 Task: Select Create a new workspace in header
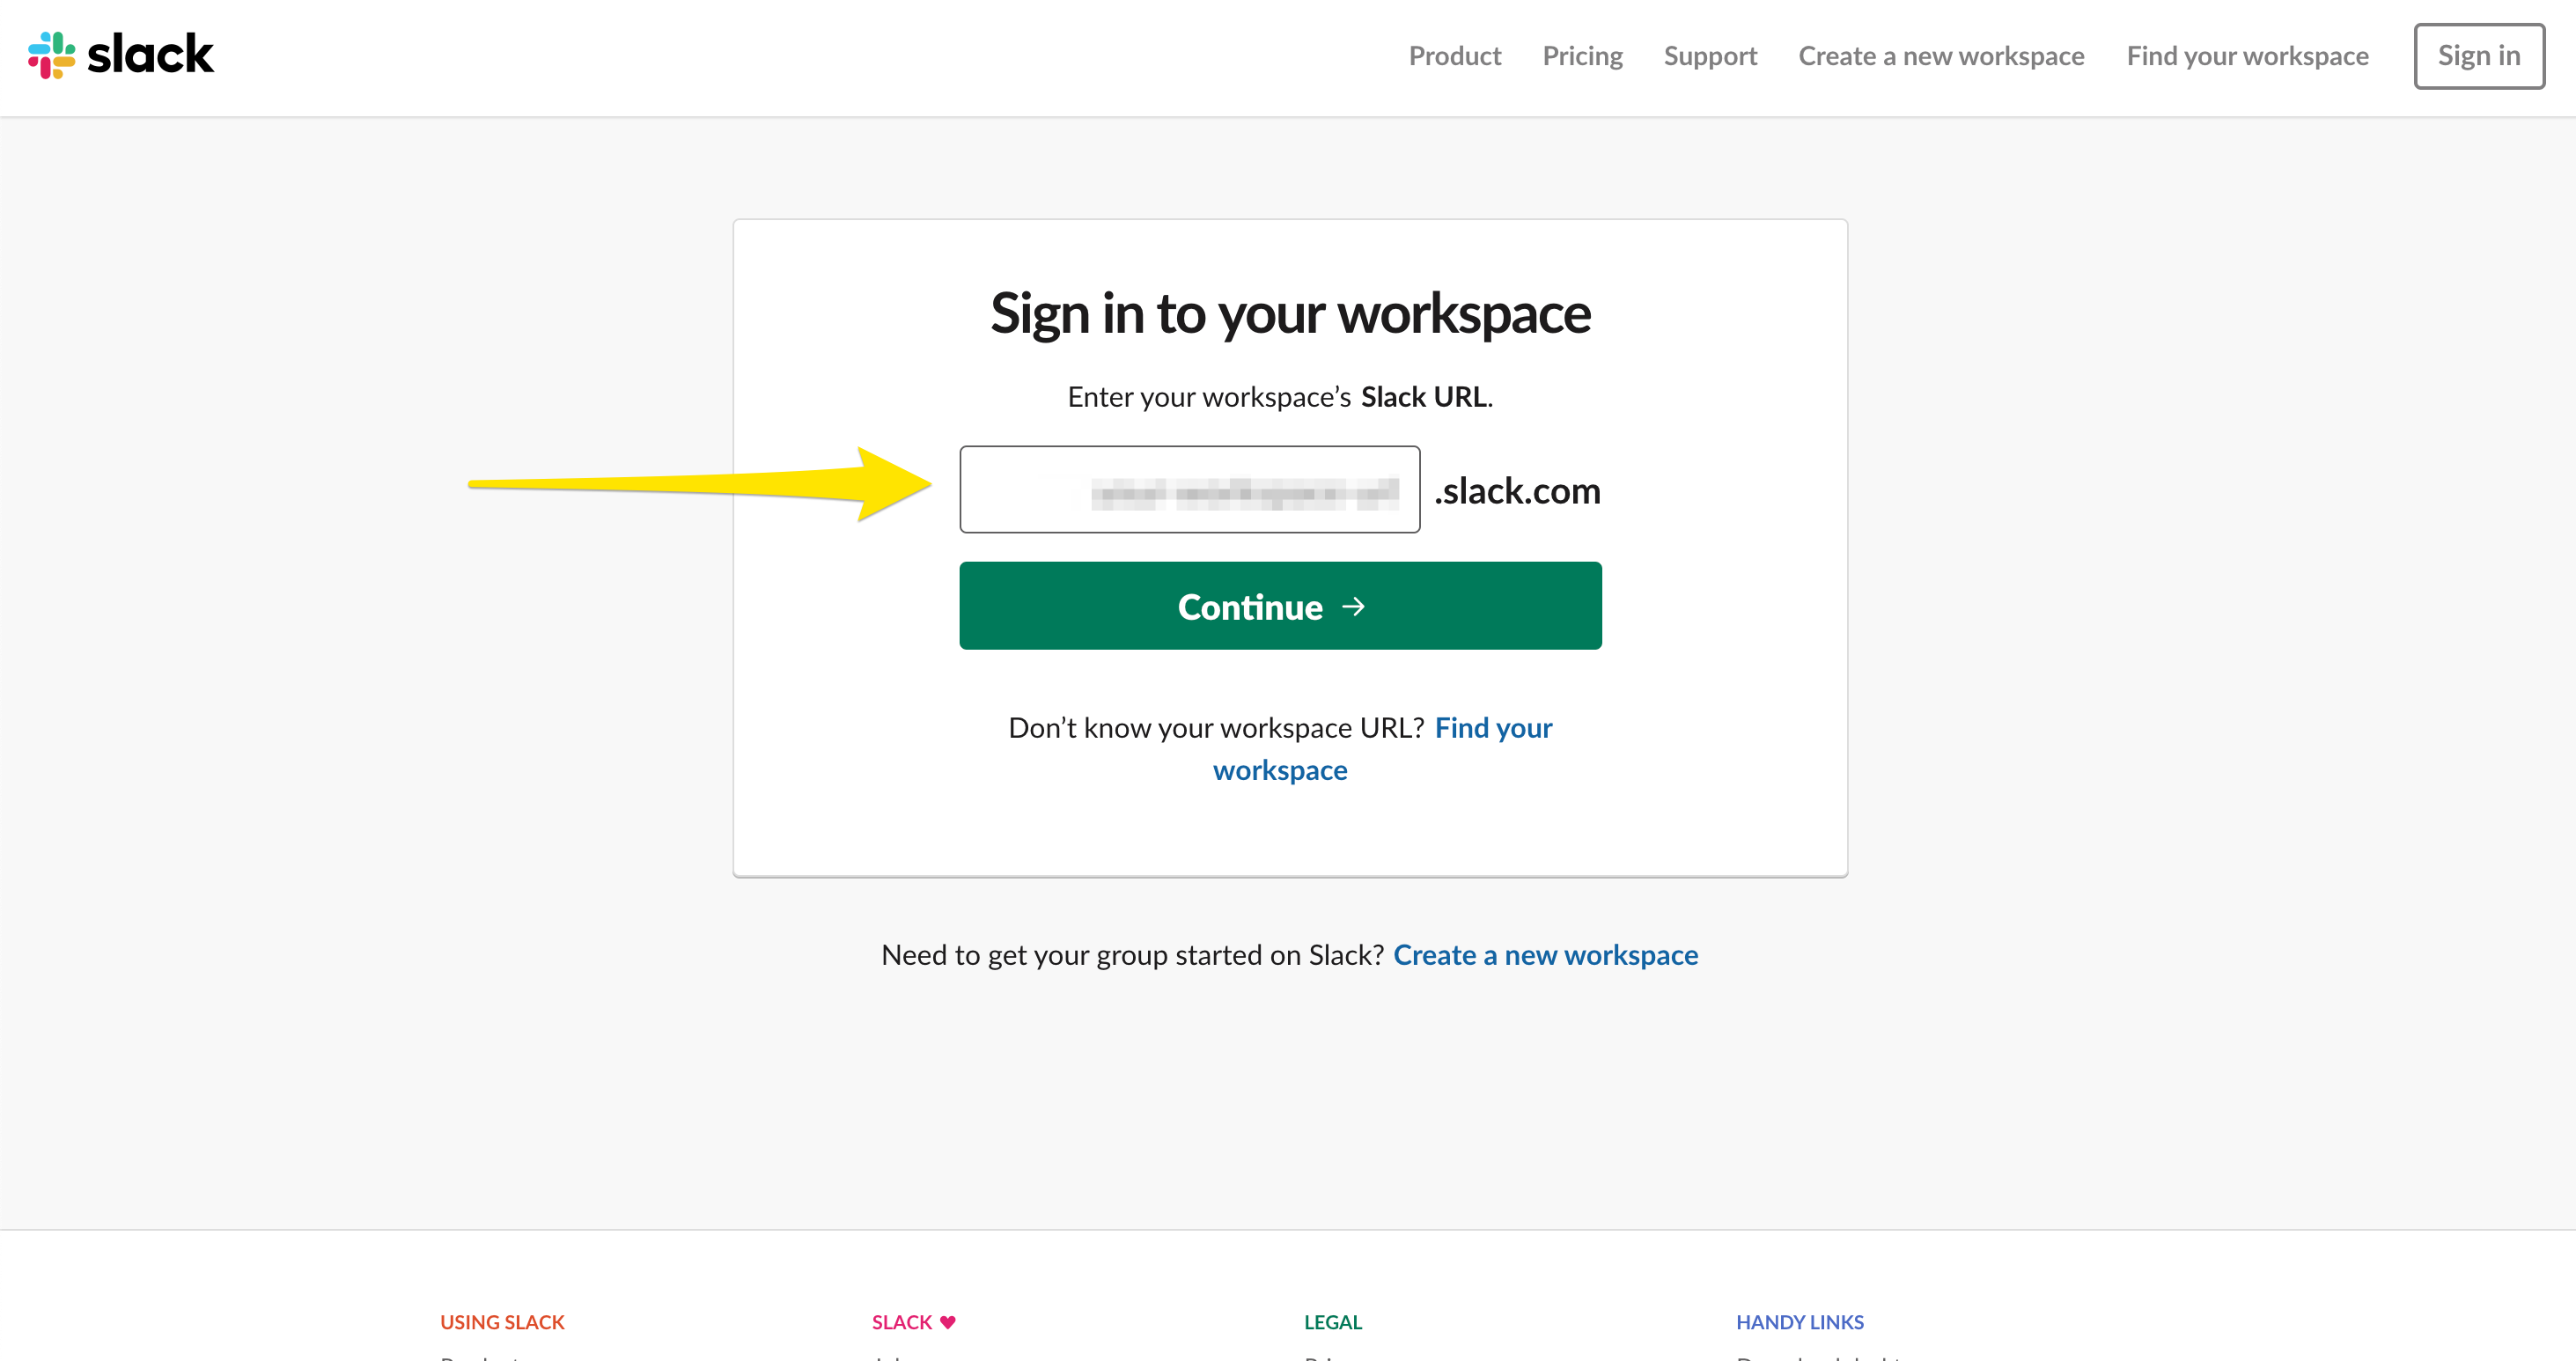click(1941, 56)
